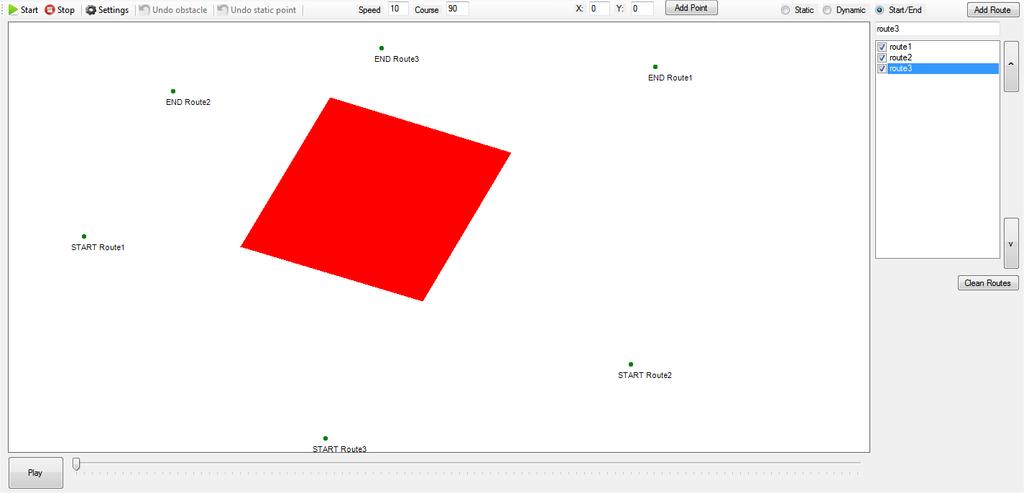1024x493 pixels.
Task: Select the Static radio button
Action: (785, 10)
